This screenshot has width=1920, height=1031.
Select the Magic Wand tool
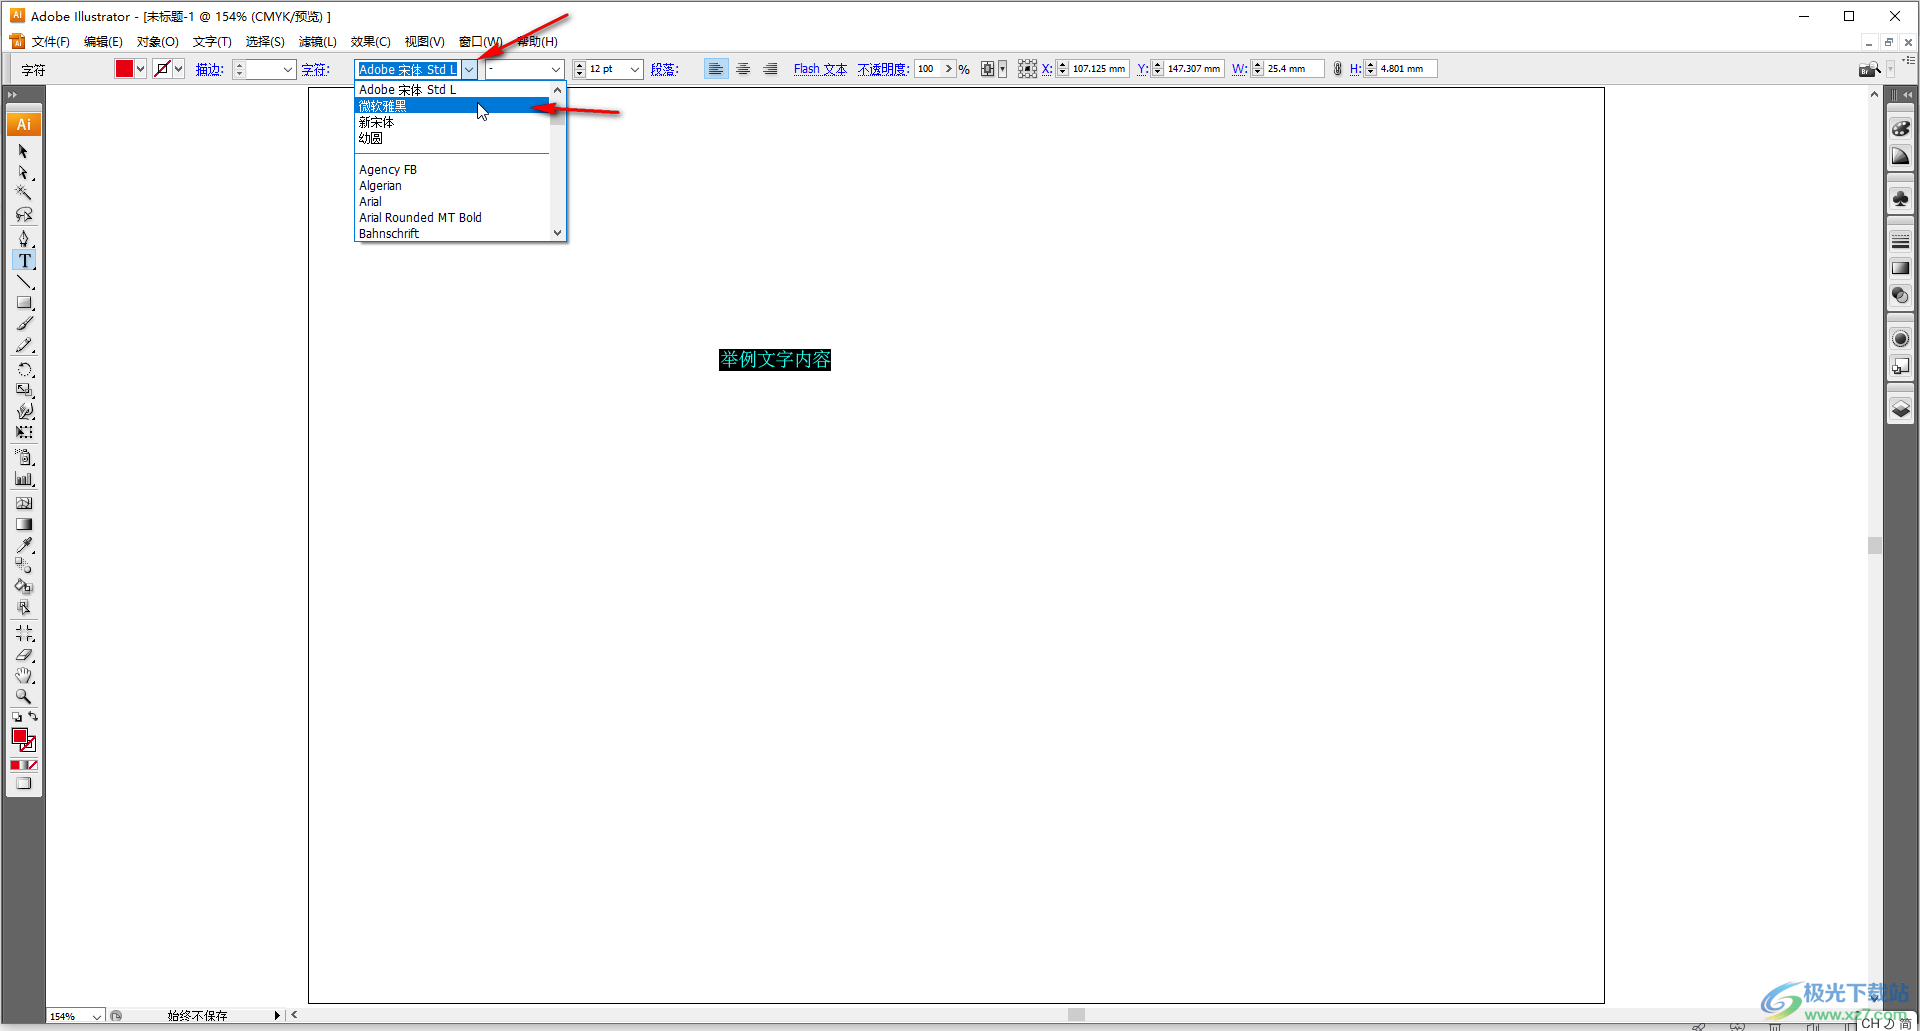(x=24, y=193)
